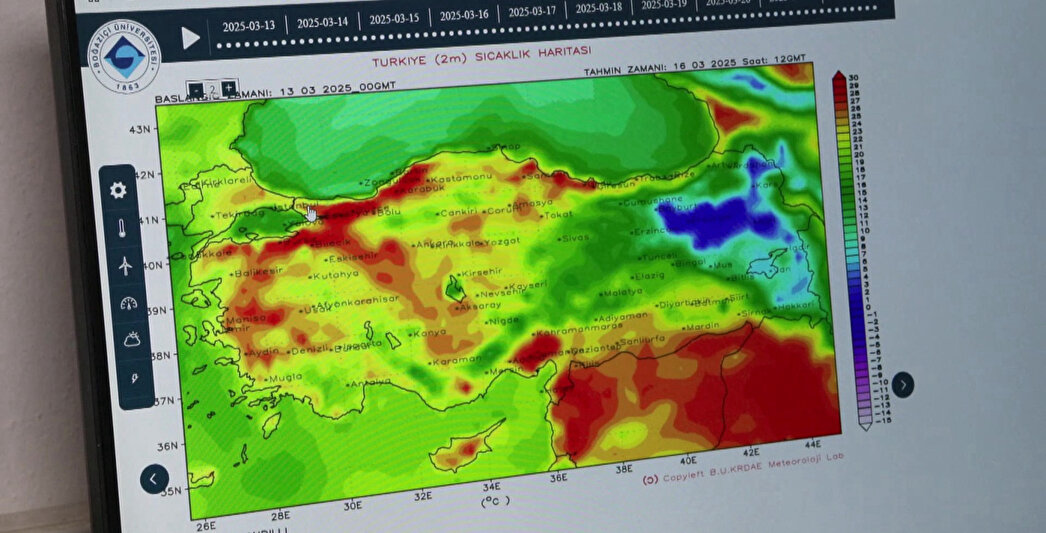Select the 2025-03-14 date tab
1046x533 pixels.
coord(322,22)
